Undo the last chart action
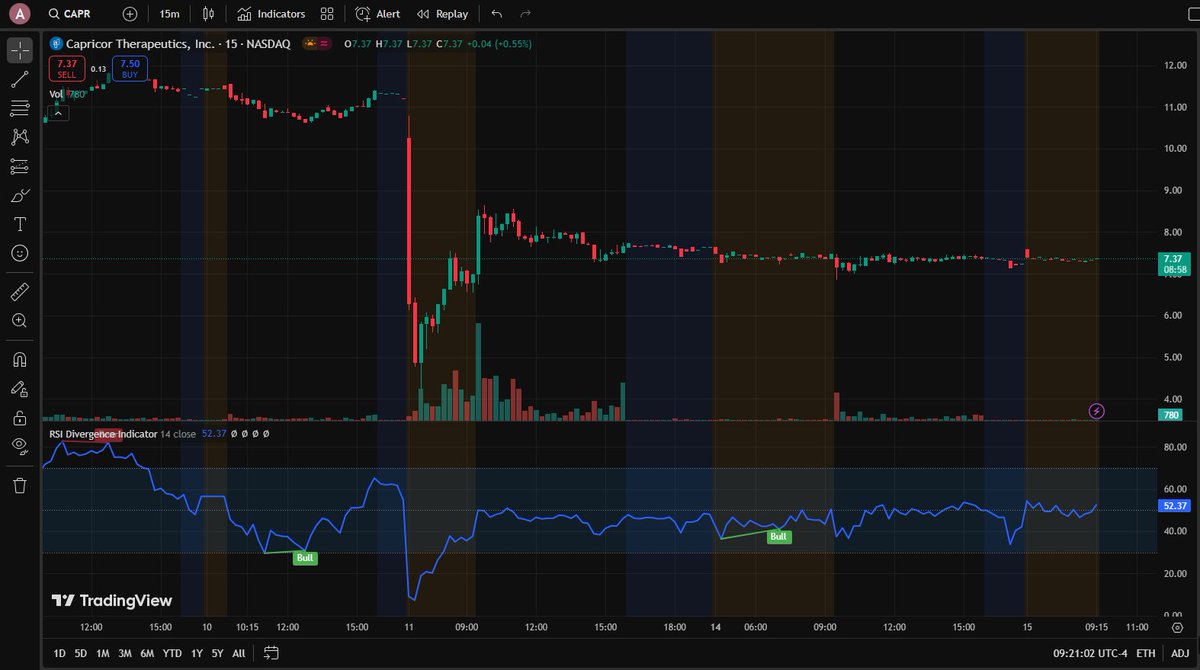Image resolution: width=1200 pixels, height=670 pixels. click(497, 14)
